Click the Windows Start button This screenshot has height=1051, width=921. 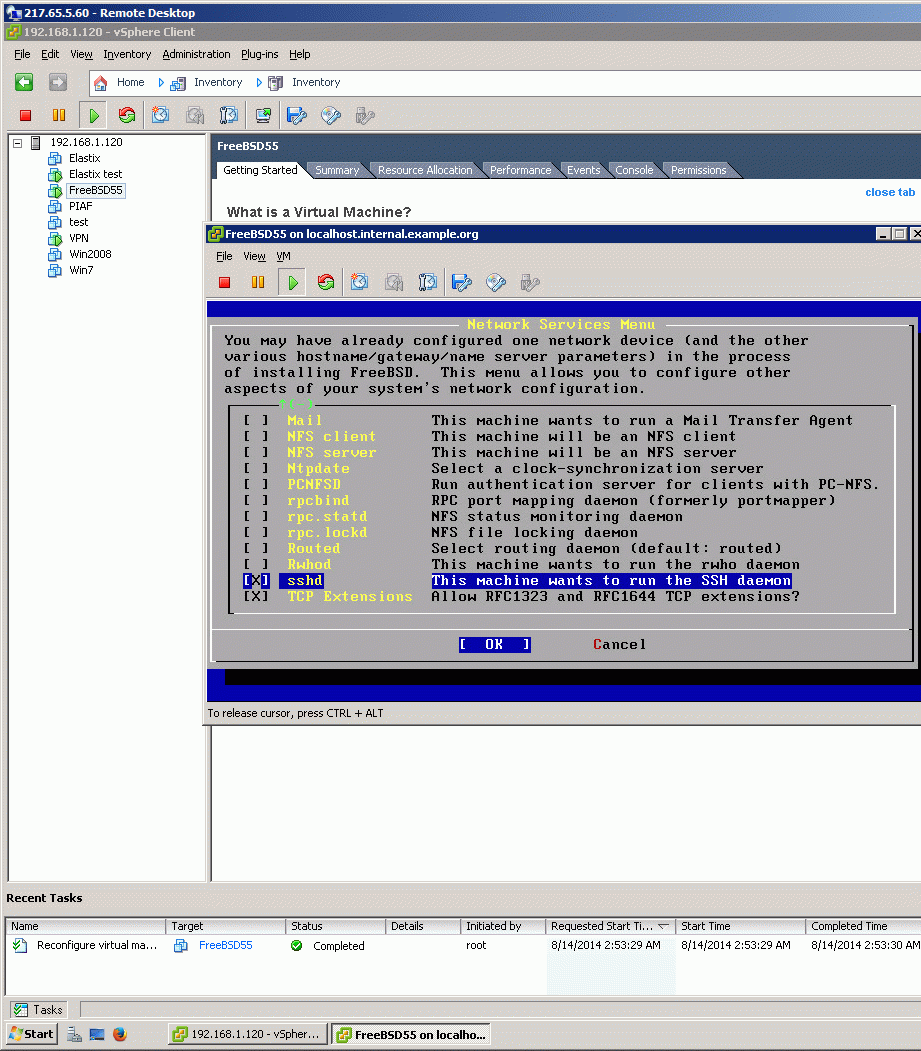pos(32,1034)
